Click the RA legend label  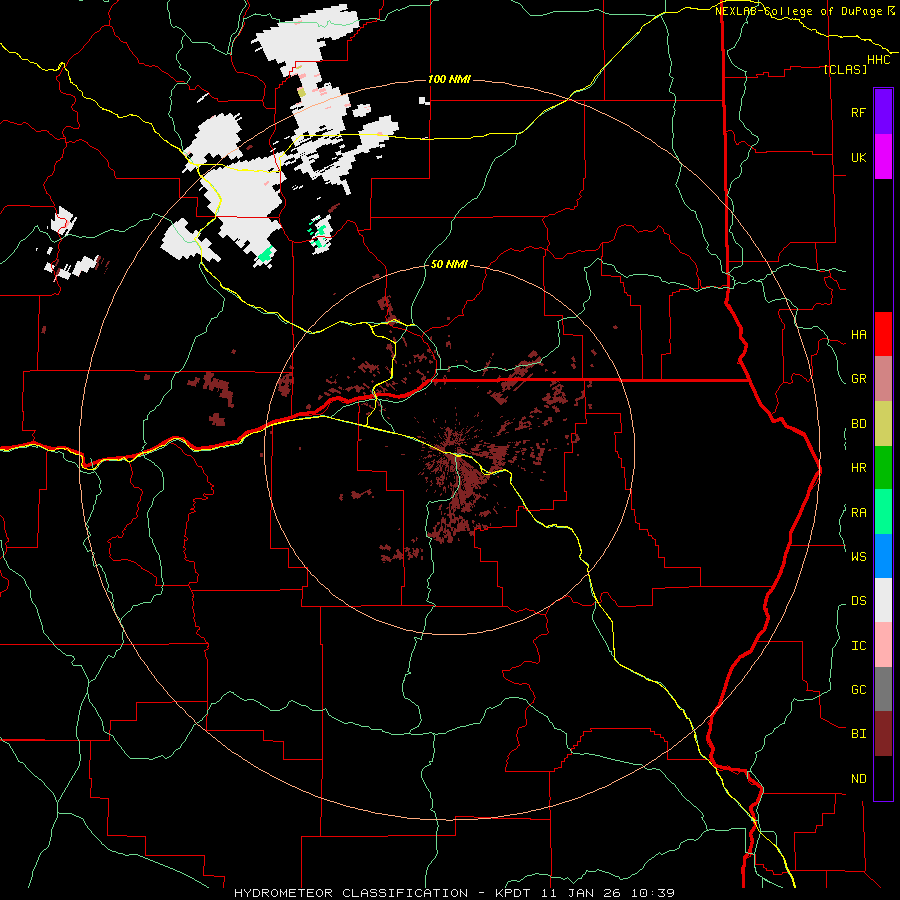tap(858, 513)
